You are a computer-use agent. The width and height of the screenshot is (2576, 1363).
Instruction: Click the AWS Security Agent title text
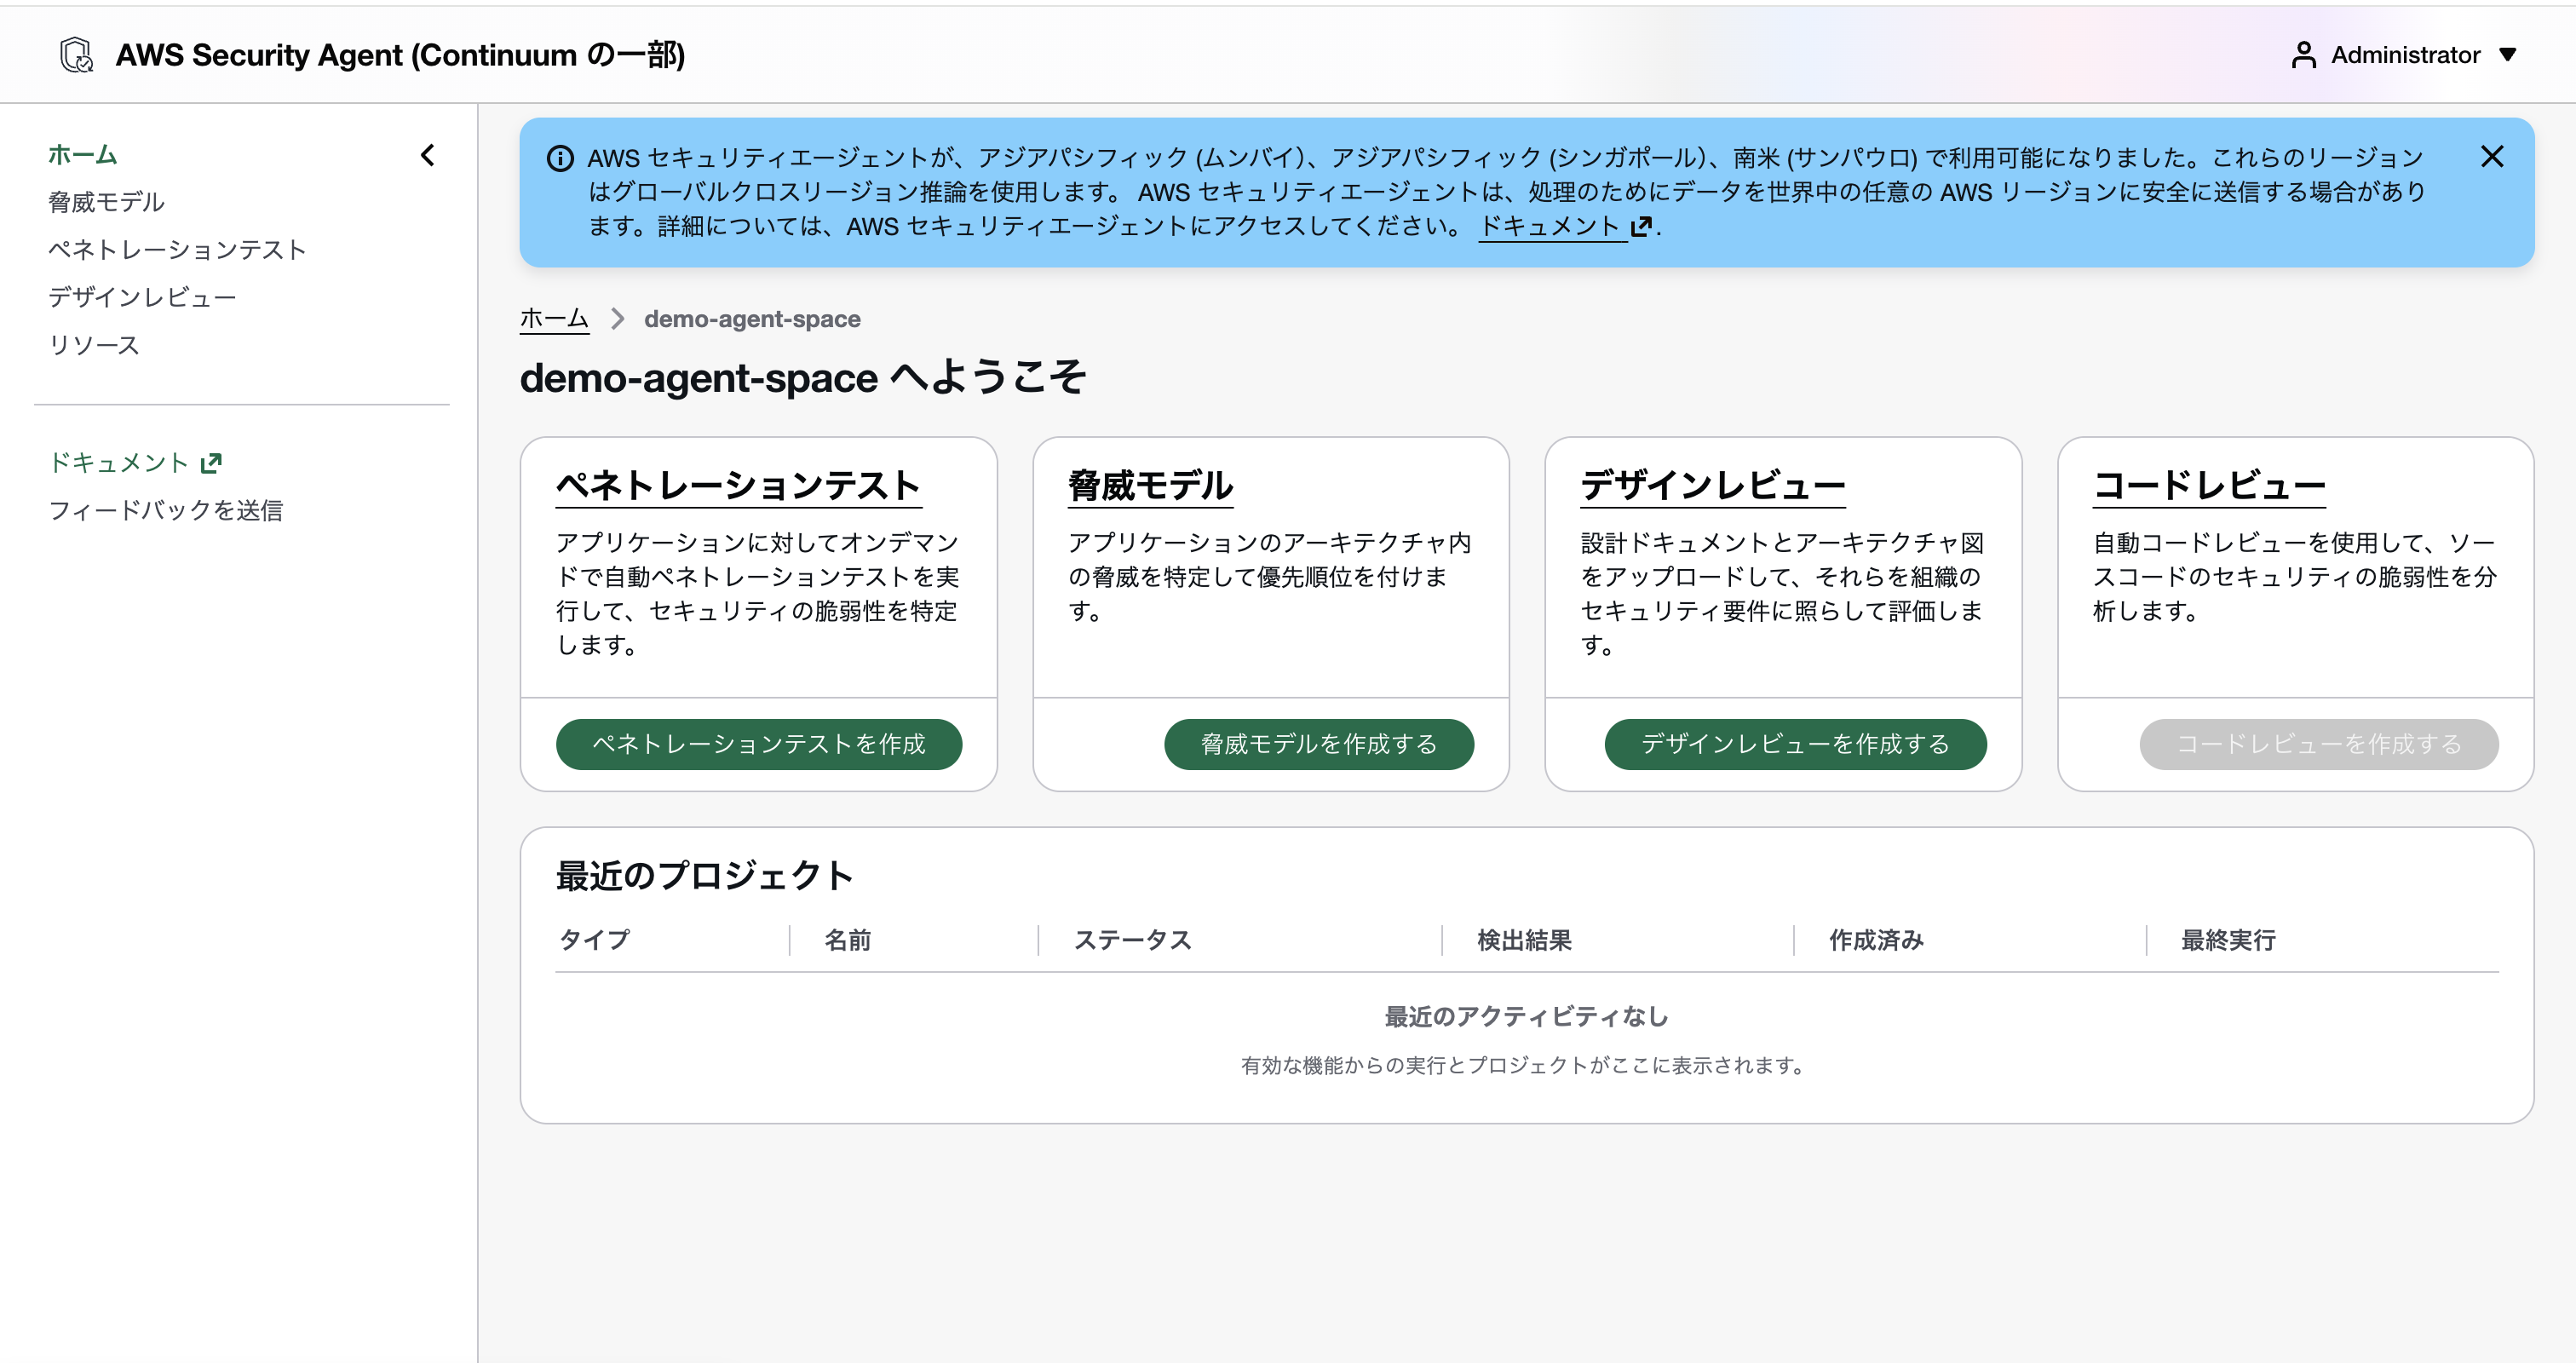[x=400, y=55]
